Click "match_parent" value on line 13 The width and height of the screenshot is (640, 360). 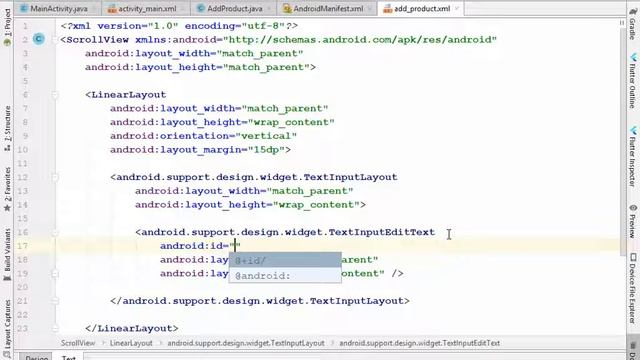point(310,191)
